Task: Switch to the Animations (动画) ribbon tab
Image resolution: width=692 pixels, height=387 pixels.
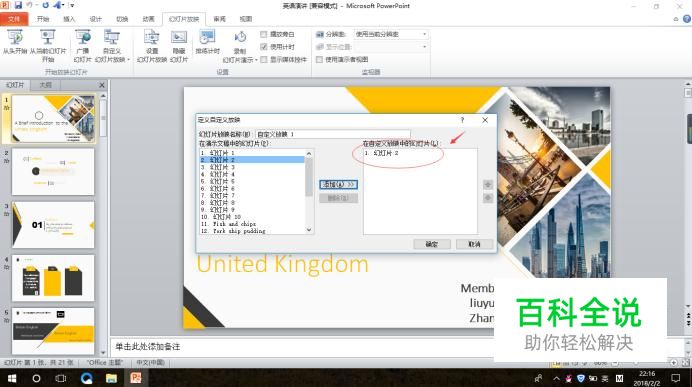Action: click(x=149, y=19)
